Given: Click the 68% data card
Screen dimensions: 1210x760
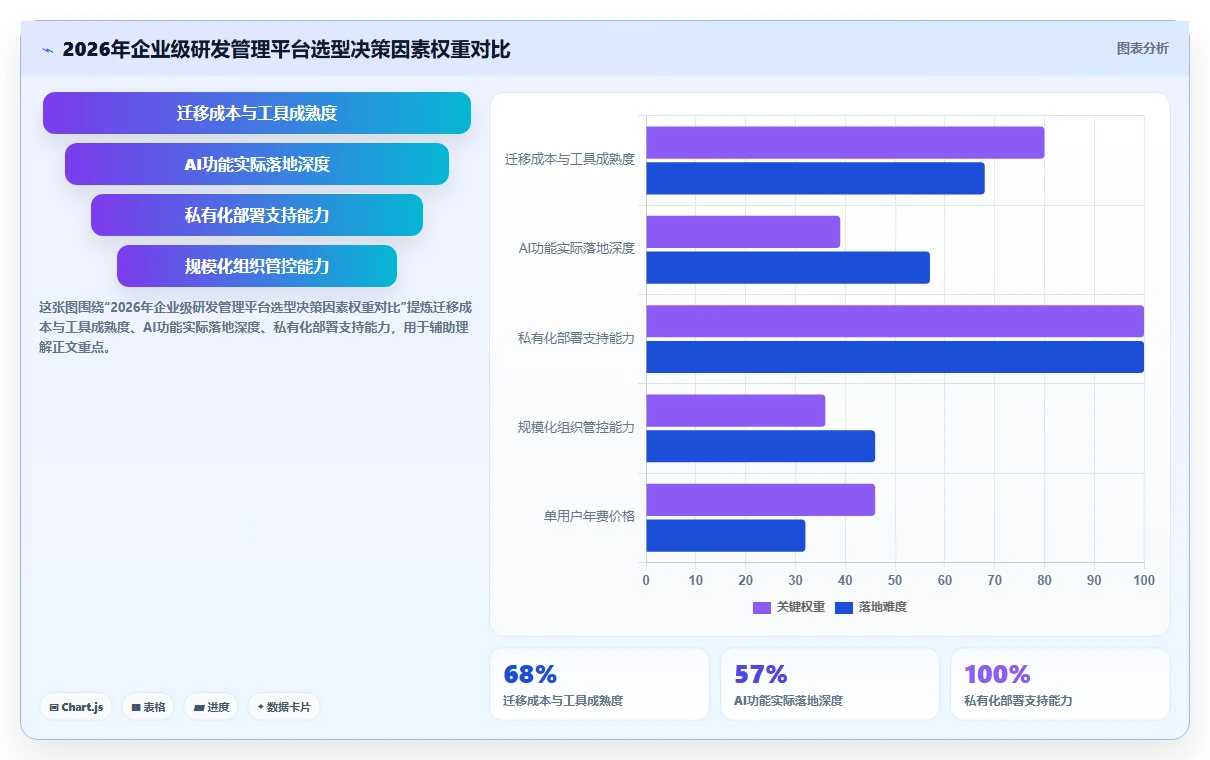Looking at the screenshot, I should pyautogui.click(x=599, y=684).
